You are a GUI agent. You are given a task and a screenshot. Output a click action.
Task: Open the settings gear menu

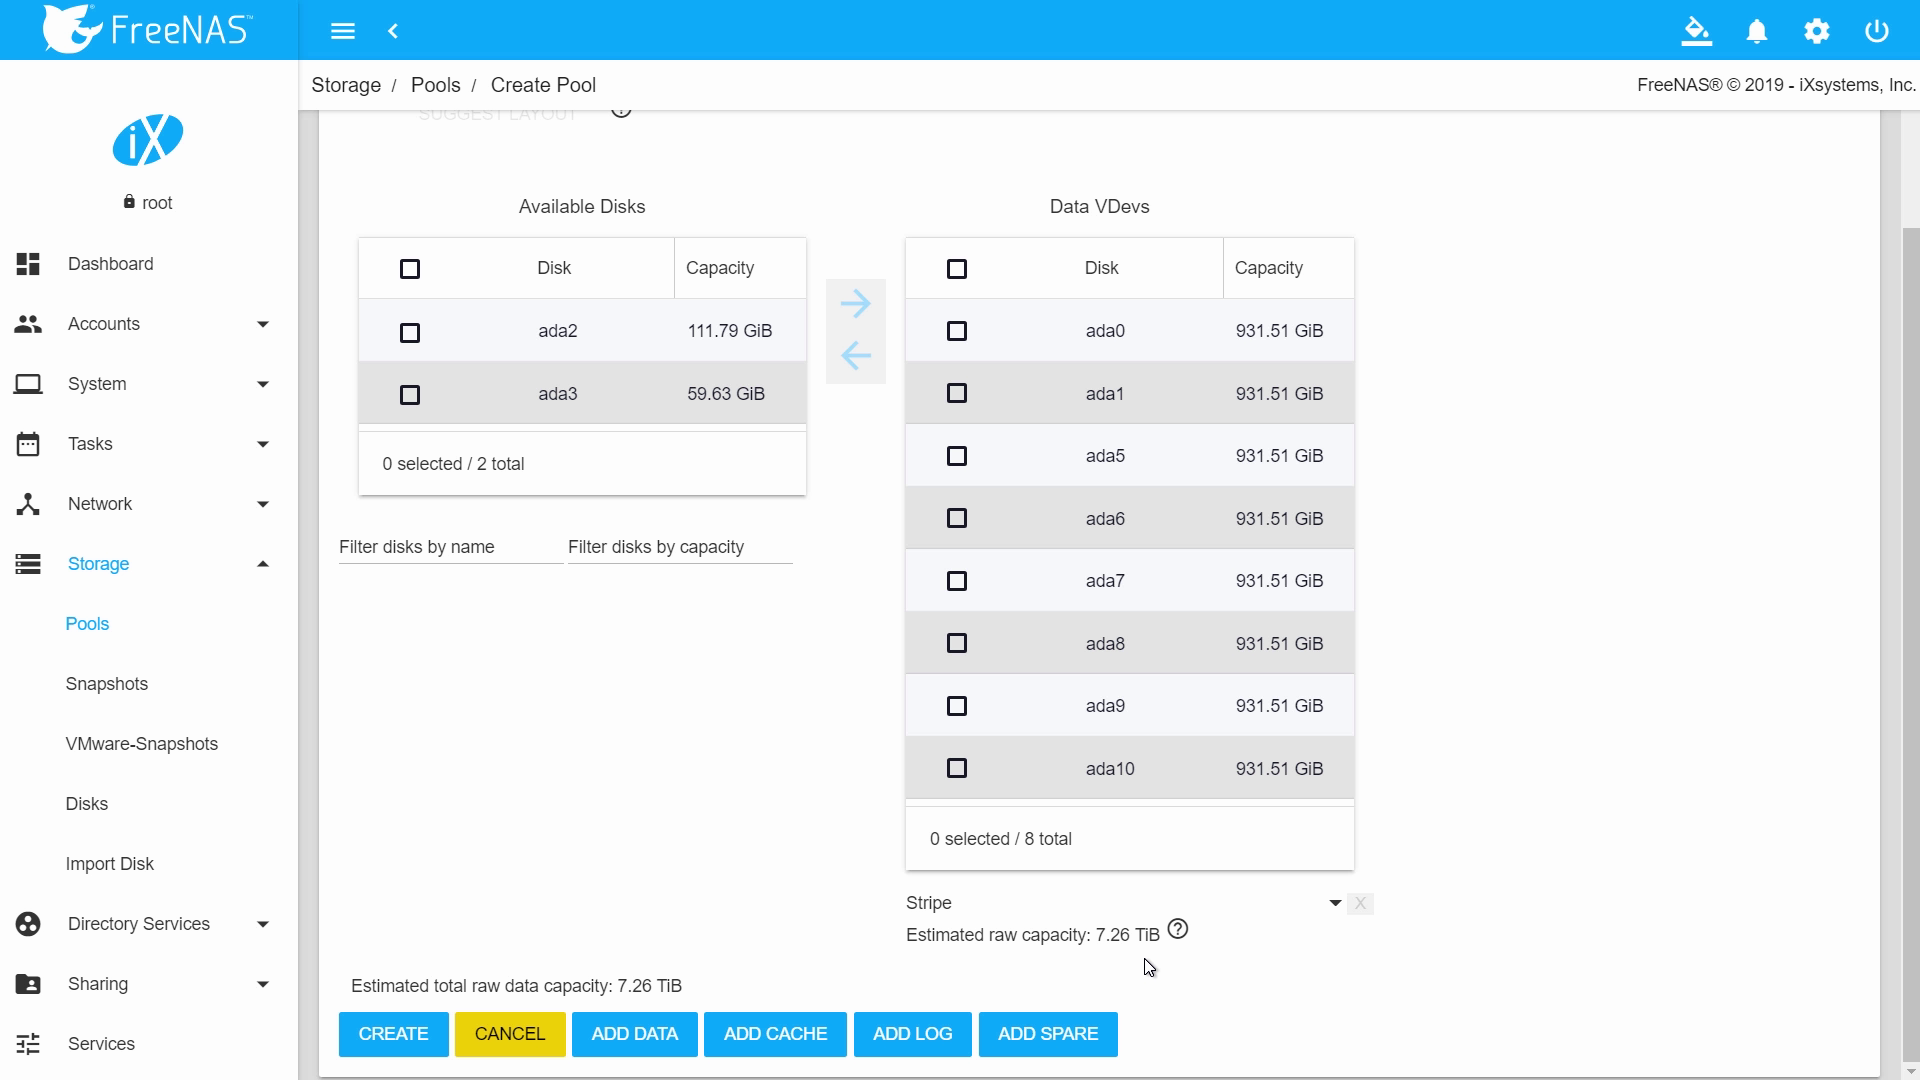click(1817, 31)
